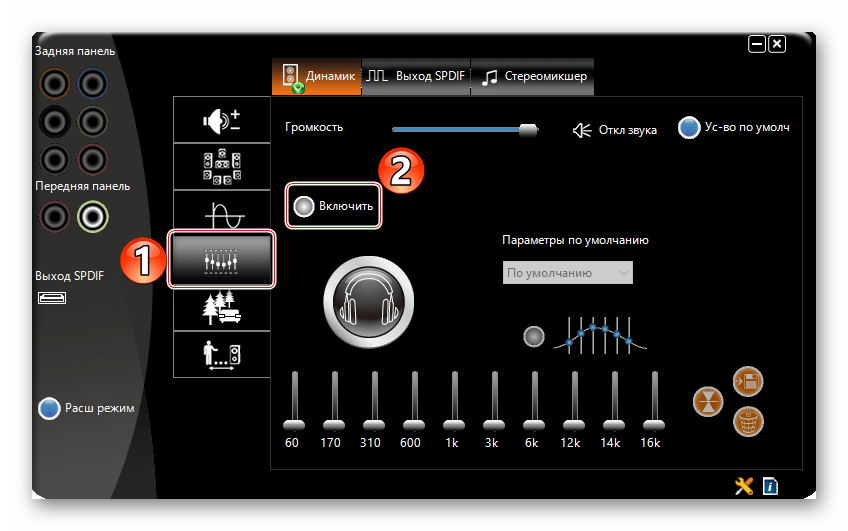Mute sound using Откл звука
The height and width of the screenshot is (531, 848).
tap(614, 130)
